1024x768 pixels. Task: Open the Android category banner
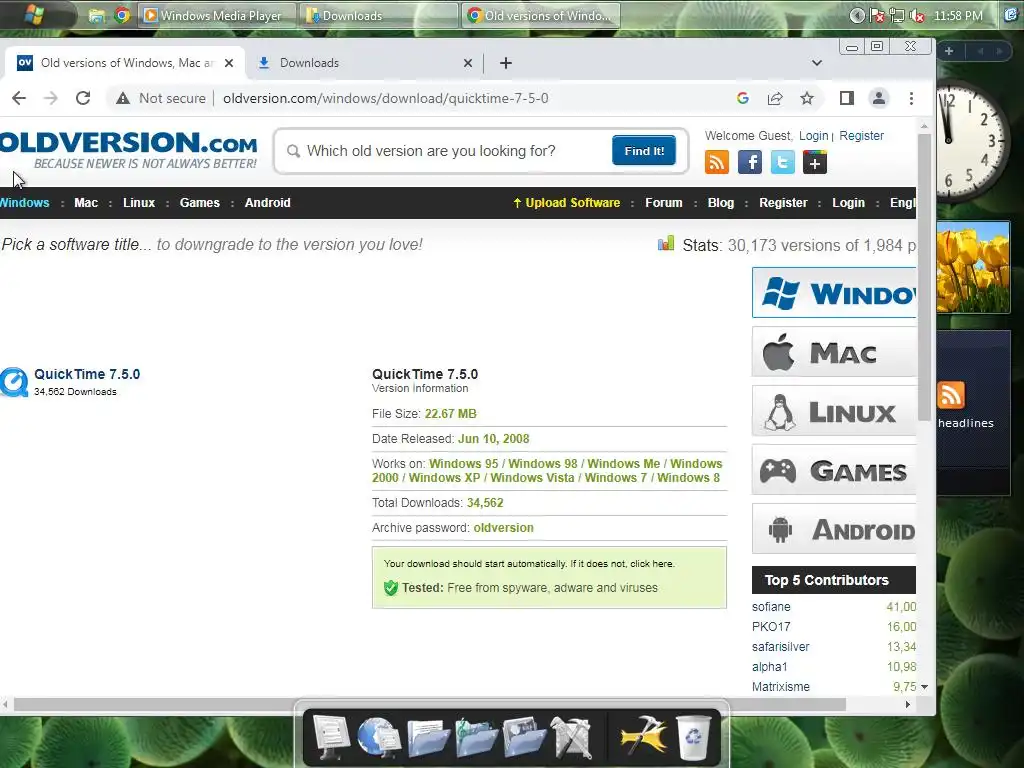pyautogui.click(x=834, y=529)
